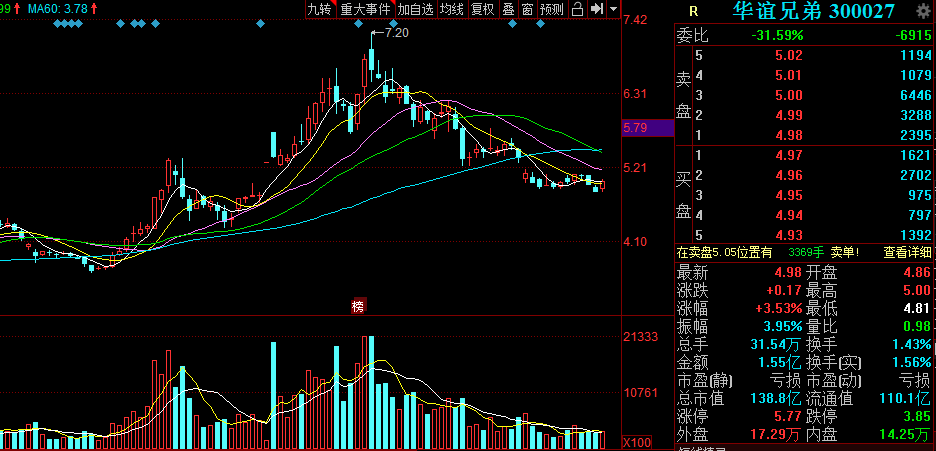Image resolution: width=936 pixels, height=451 pixels.
Task: Click the 量比 0.98 value
Action: 917,327
